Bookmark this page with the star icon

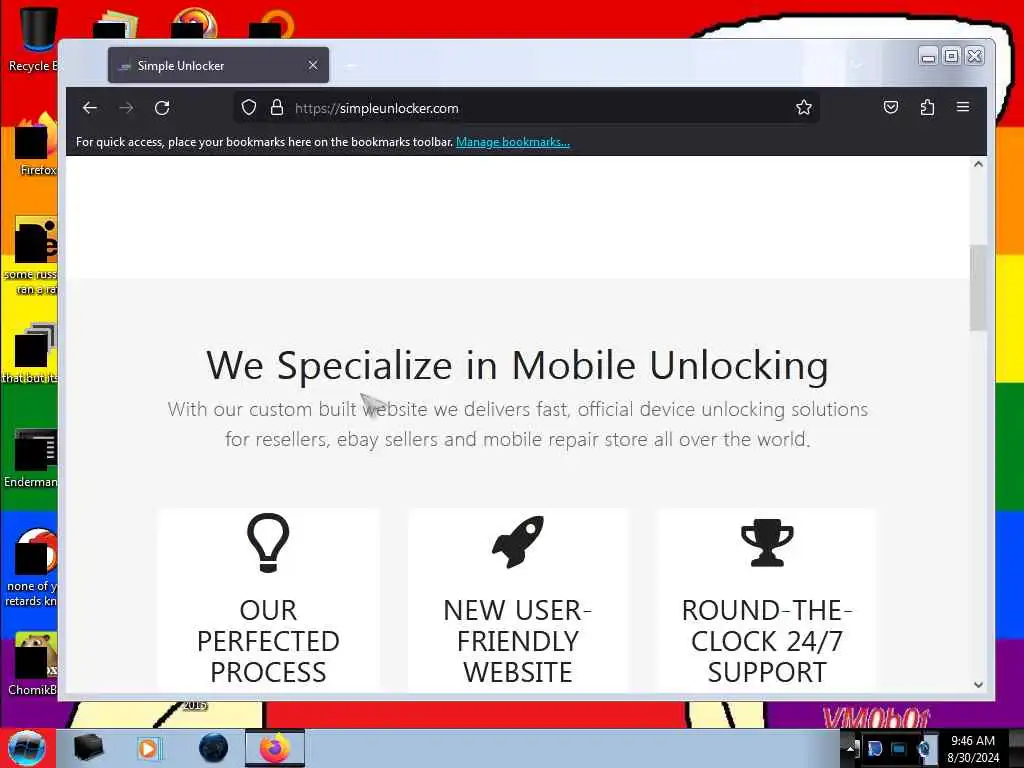point(804,107)
